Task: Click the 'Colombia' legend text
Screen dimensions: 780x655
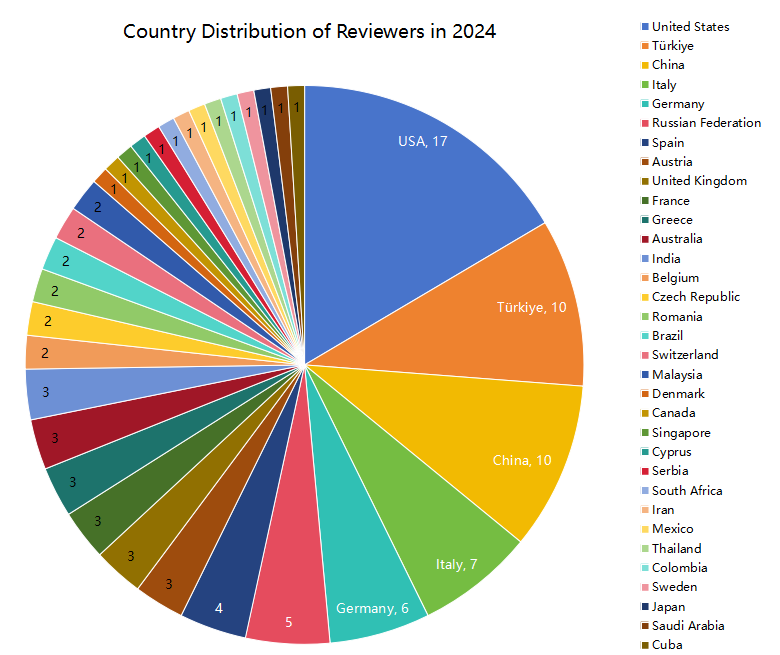Action: (680, 568)
